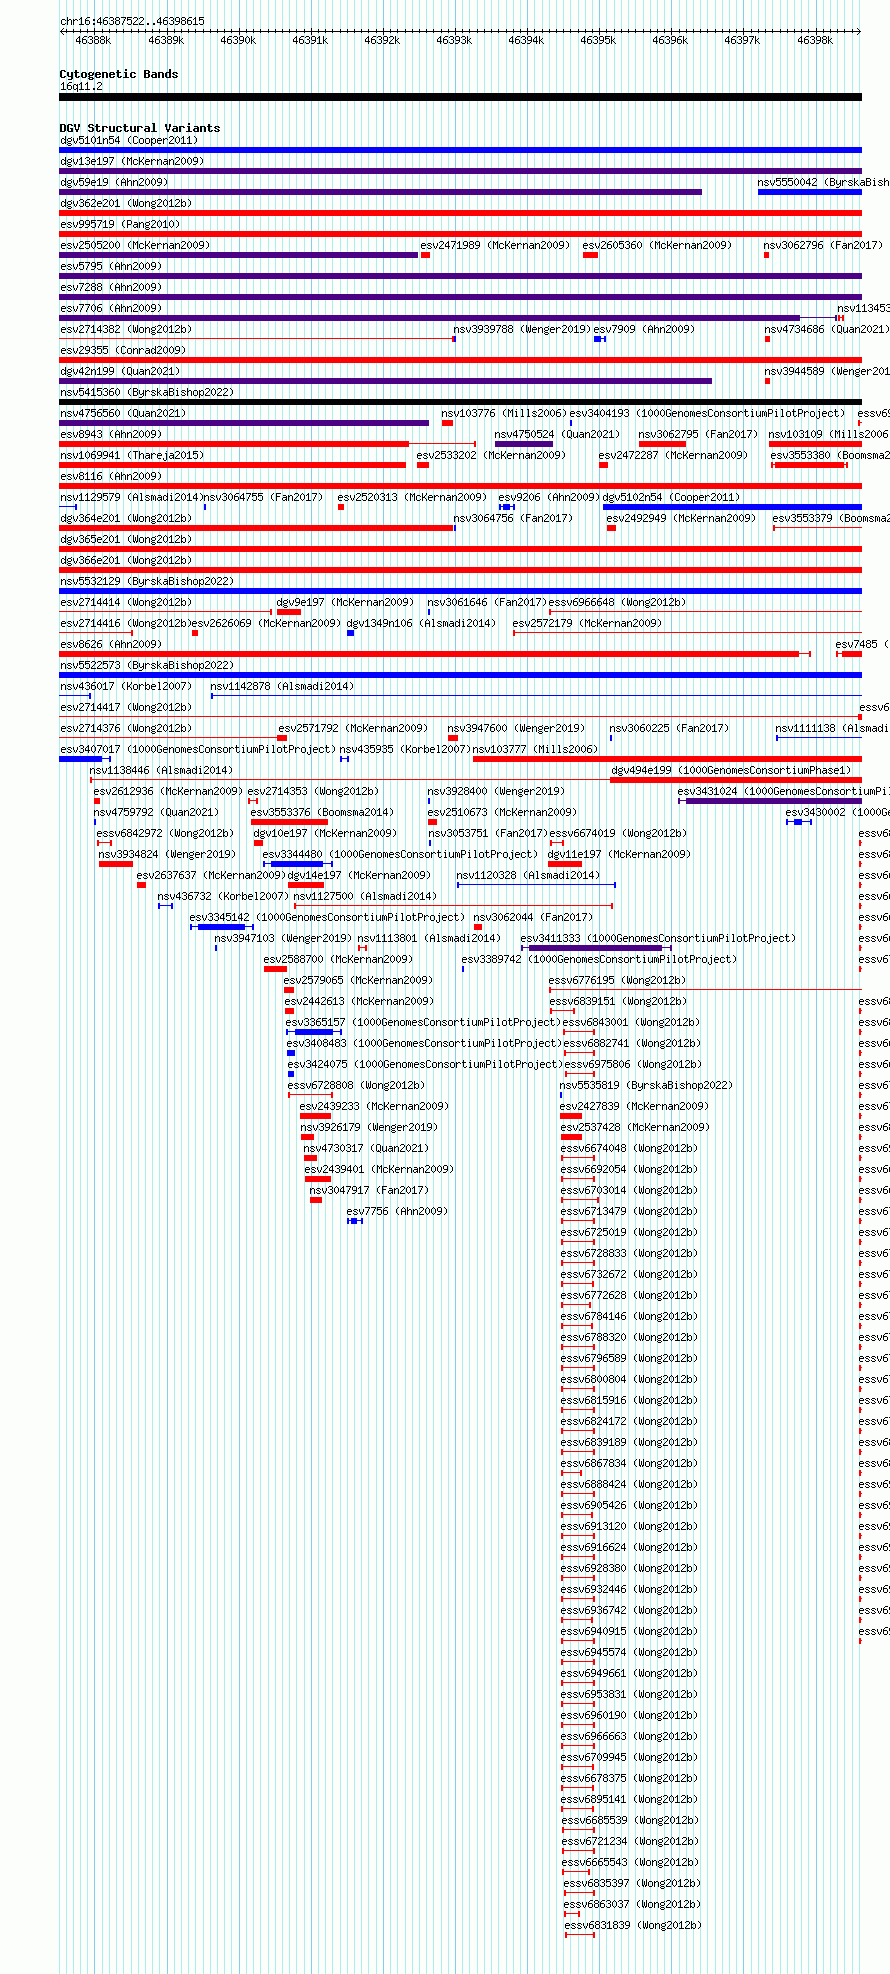Click nsv5532129 (ByrskaBishop2022) label
This screenshot has height=1974, width=890.
coord(147,581)
